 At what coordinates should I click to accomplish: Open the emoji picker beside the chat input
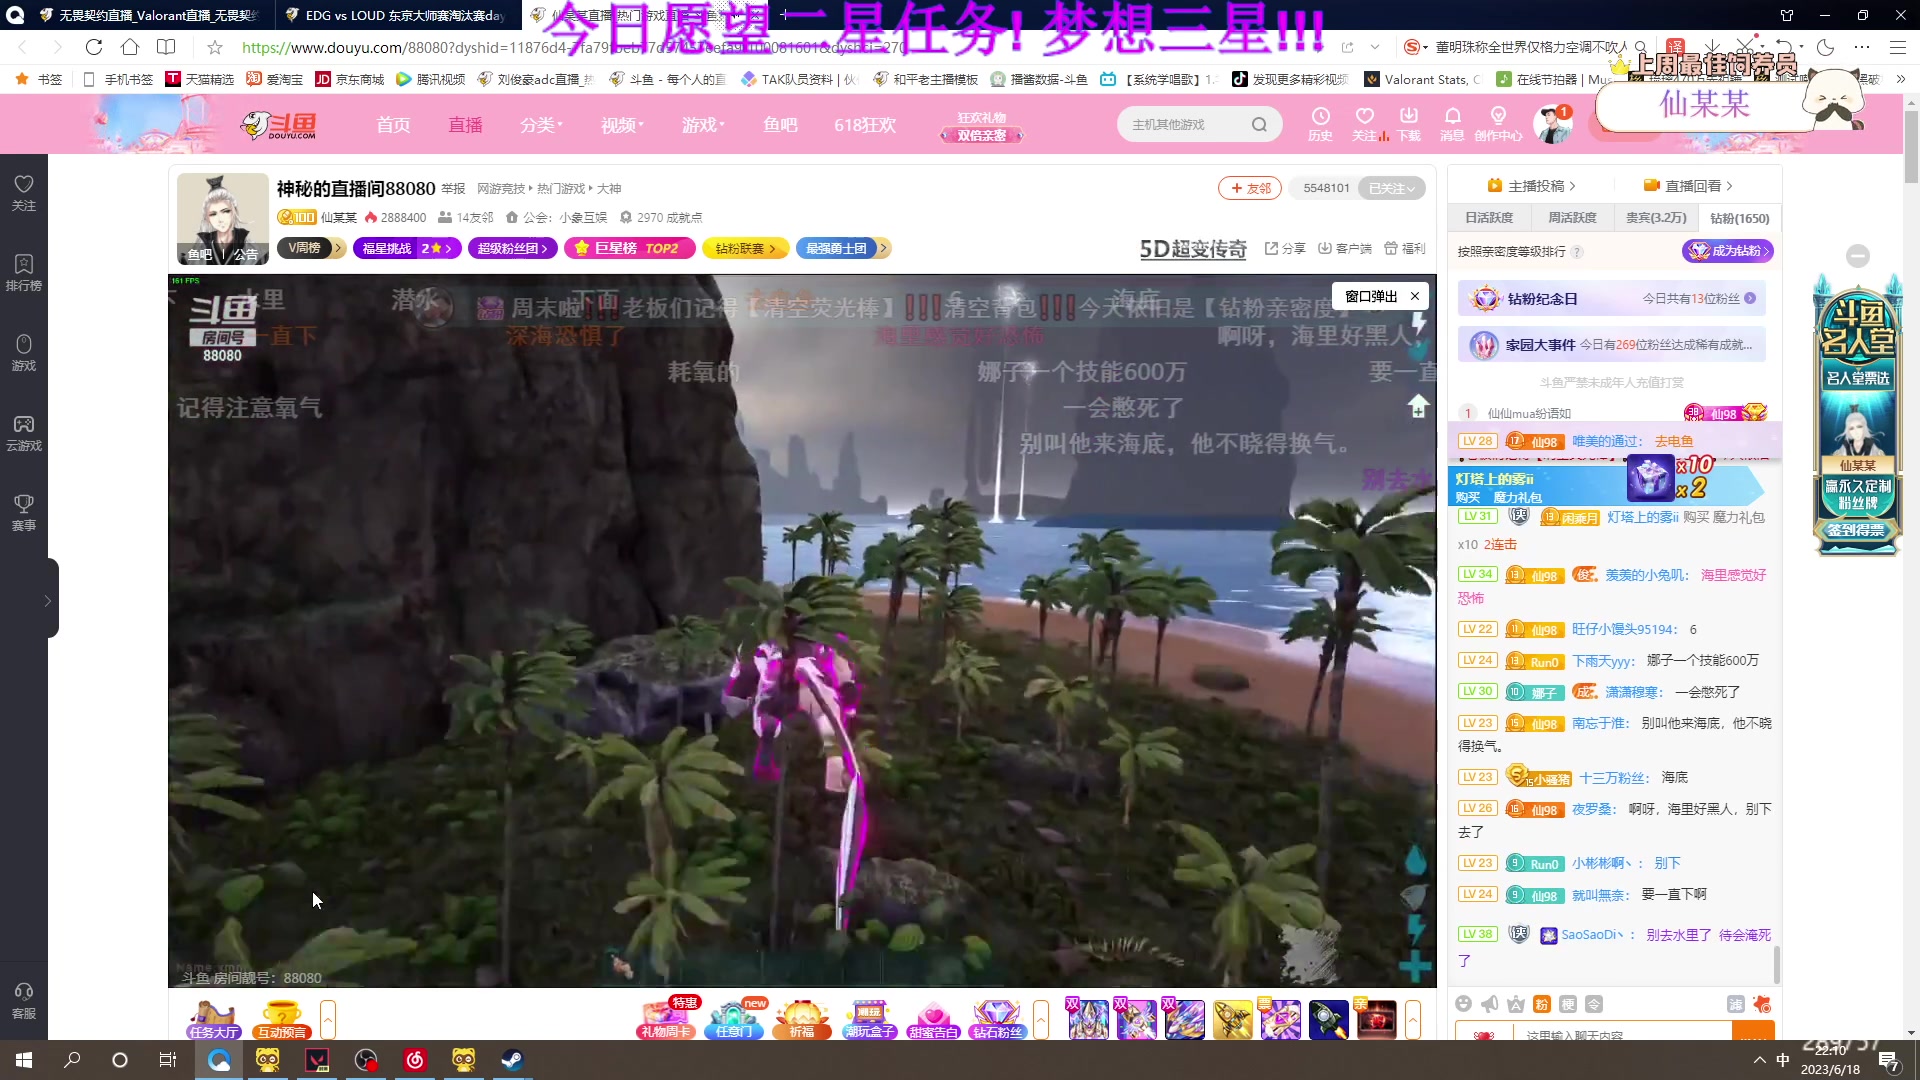pyautogui.click(x=1463, y=1004)
